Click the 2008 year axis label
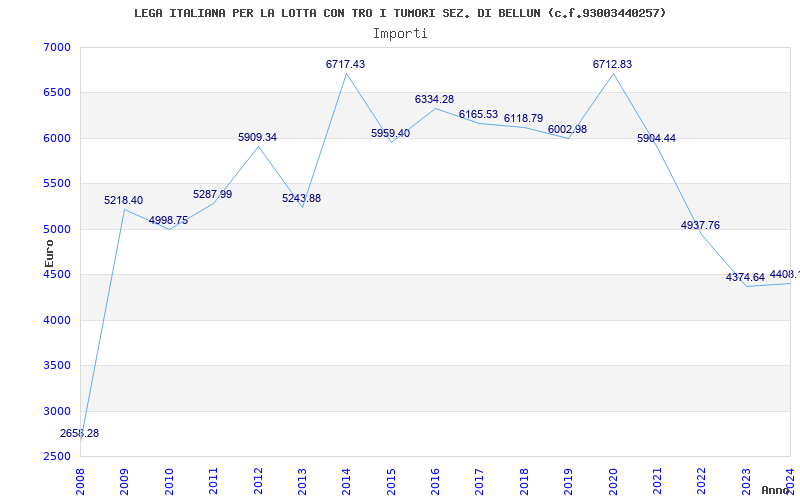This screenshot has height=500, width=800. pos(81,481)
